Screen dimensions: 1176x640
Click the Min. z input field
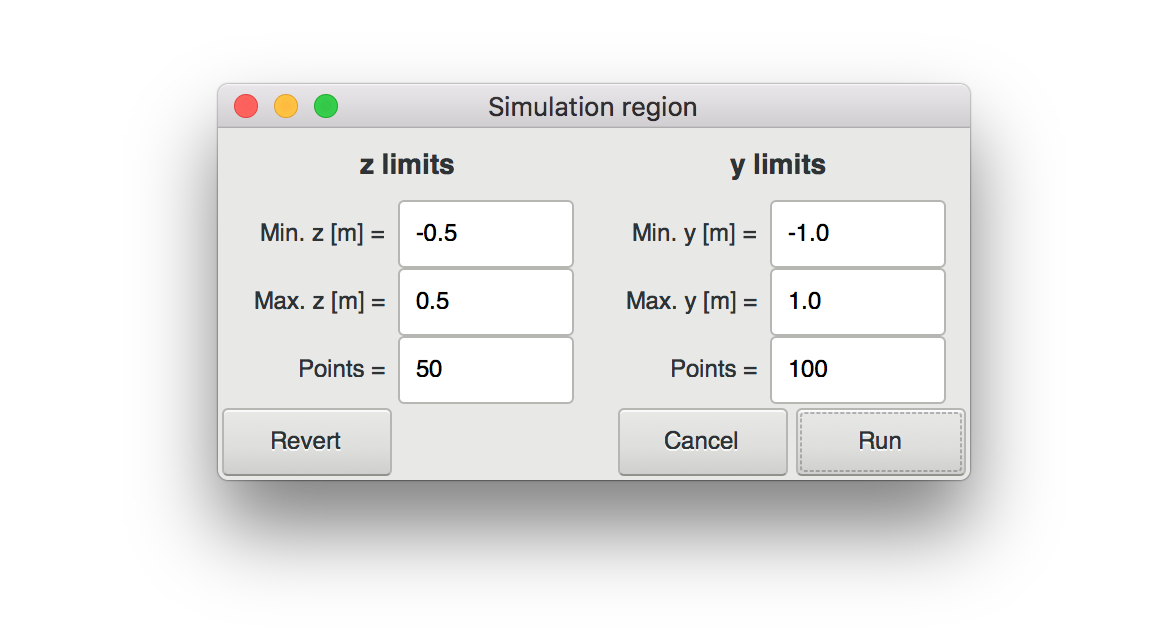coord(486,234)
